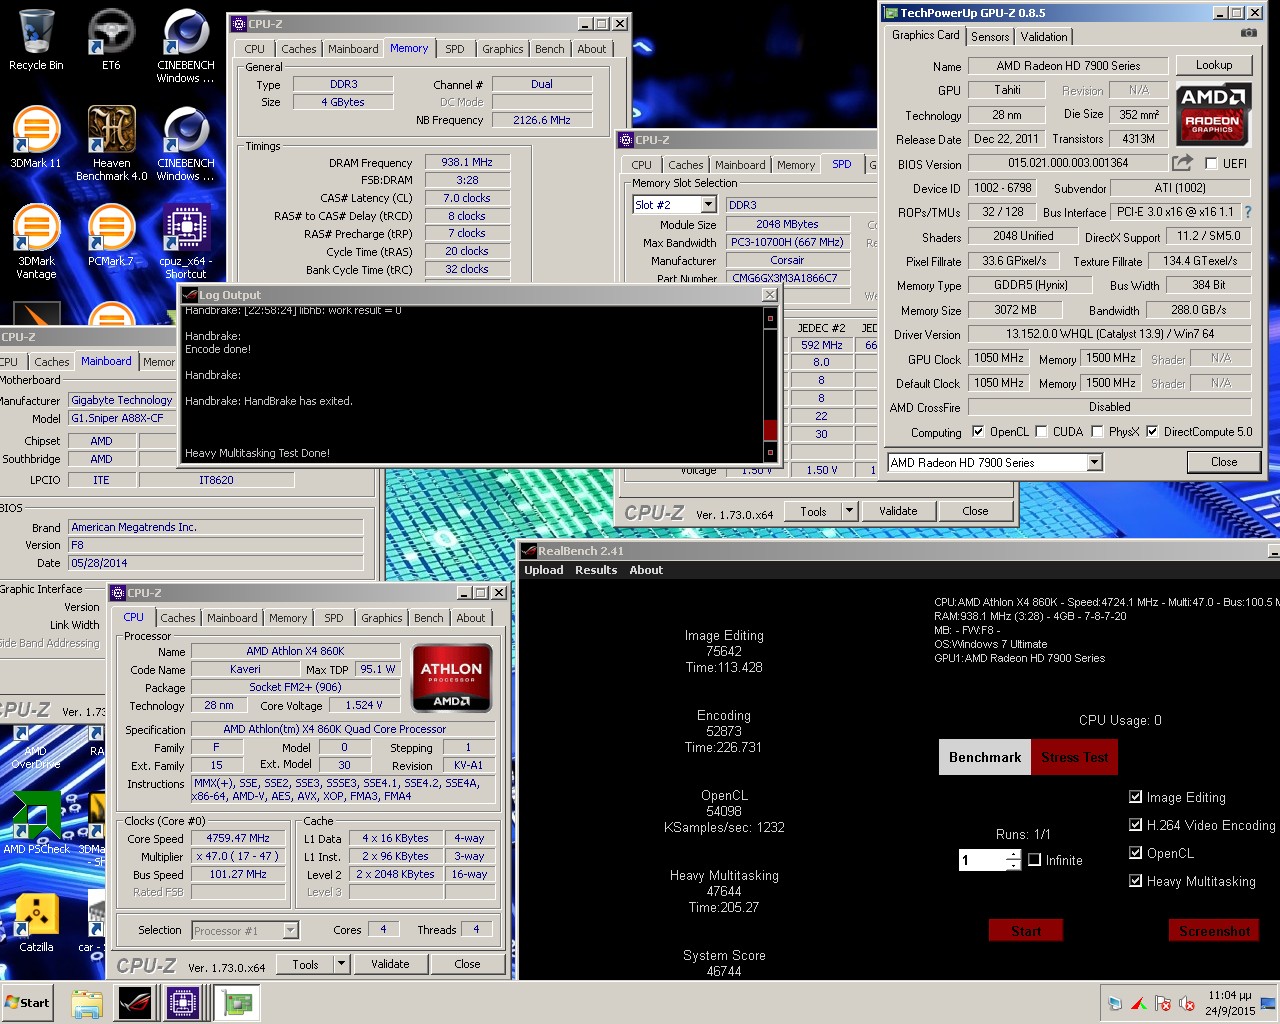Click the Bus Interface question mark icon
The height and width of the screenshot is (1024, 1280).
click(x=1248, y=212)
